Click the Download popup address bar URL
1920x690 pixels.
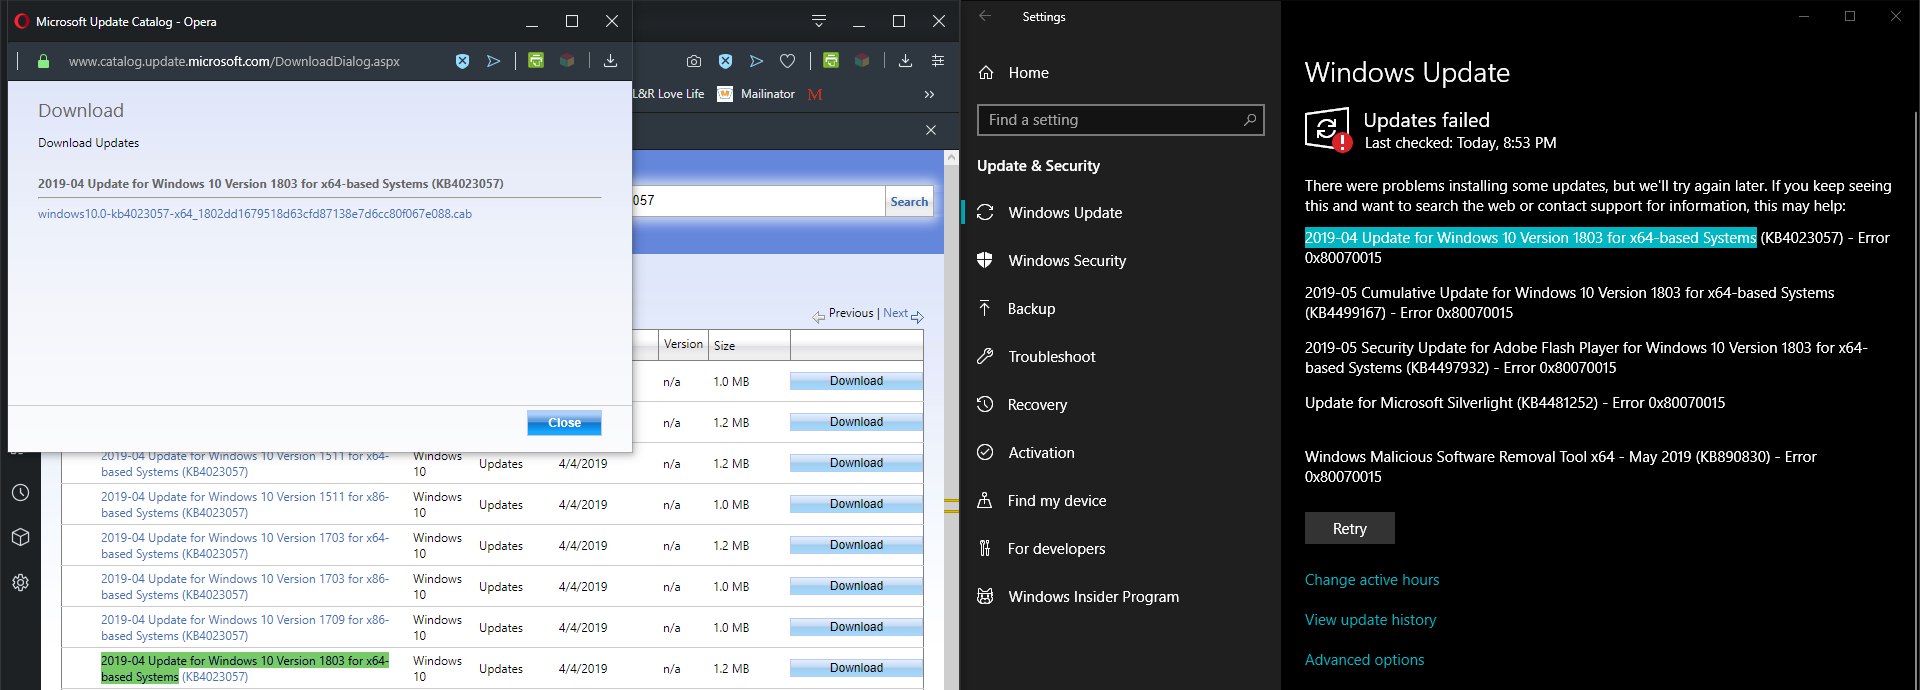234,61
